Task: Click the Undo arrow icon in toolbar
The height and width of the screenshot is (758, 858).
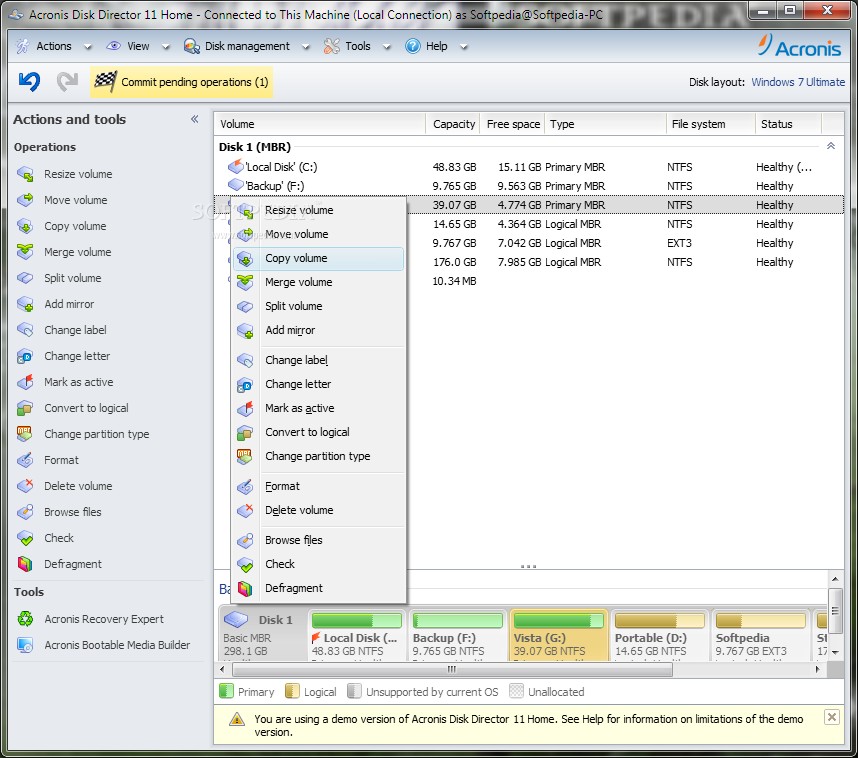Action: (29, 82)
